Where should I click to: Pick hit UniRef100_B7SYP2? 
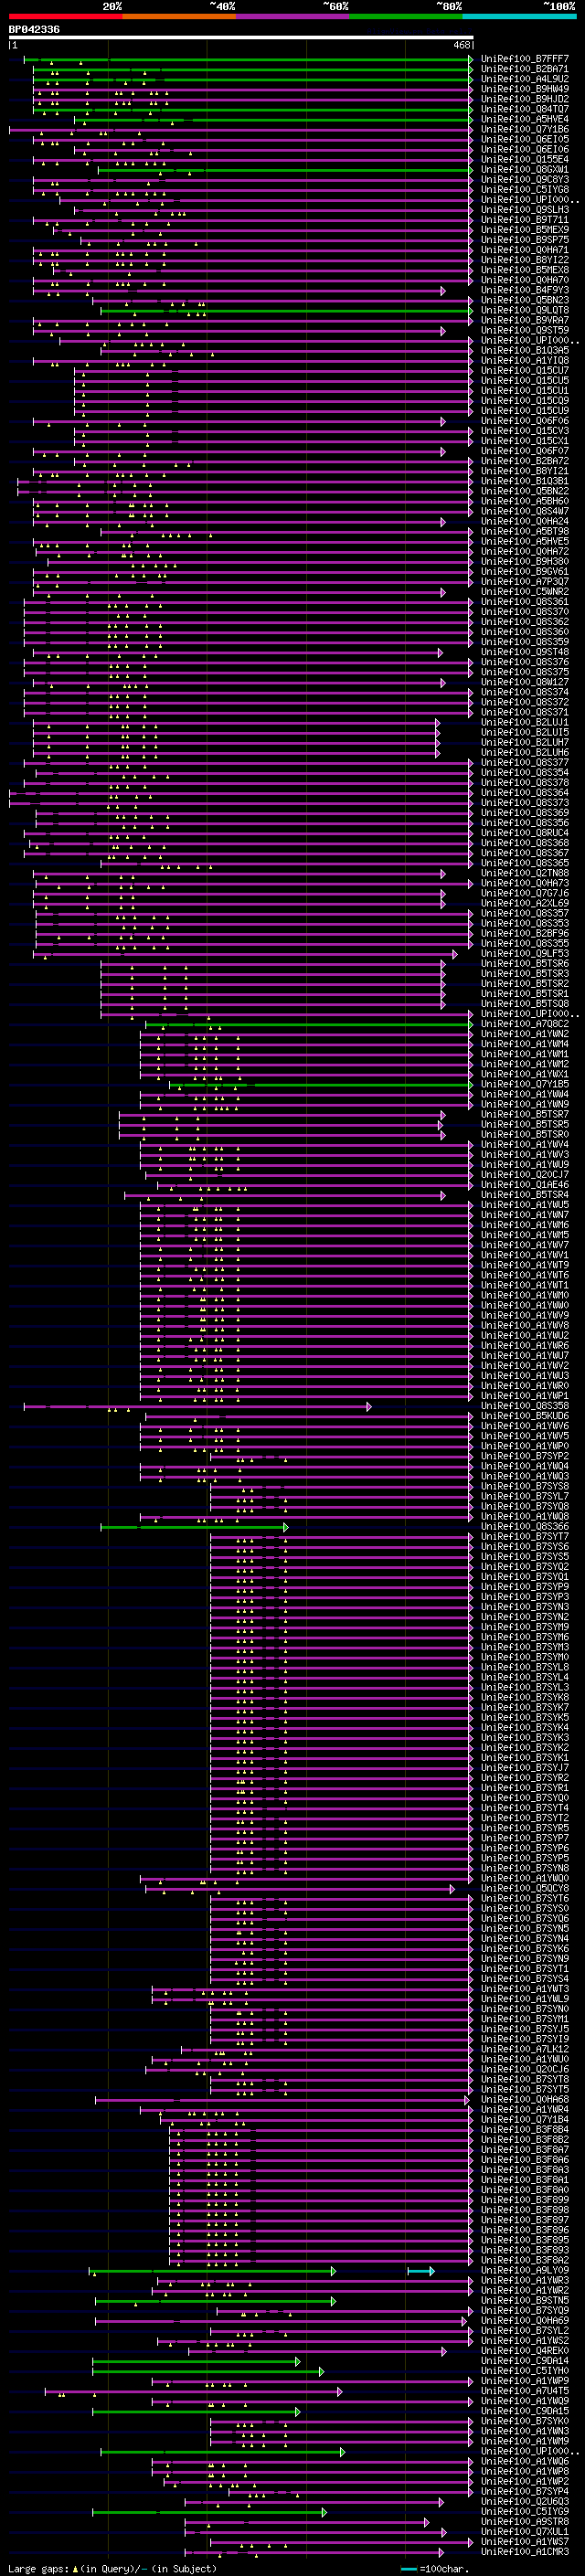point(525,1457)
